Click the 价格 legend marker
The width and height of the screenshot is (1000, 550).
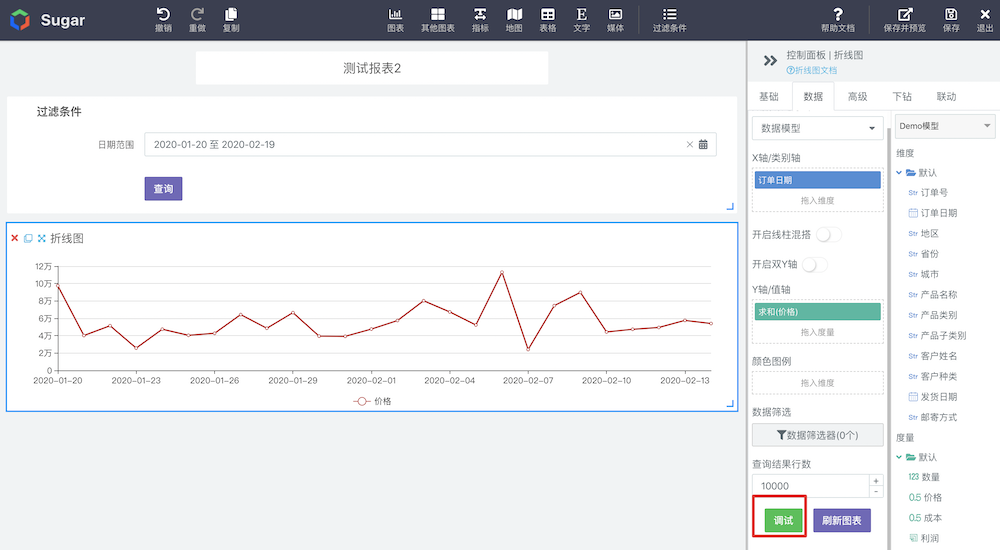[x=362, y=401]
